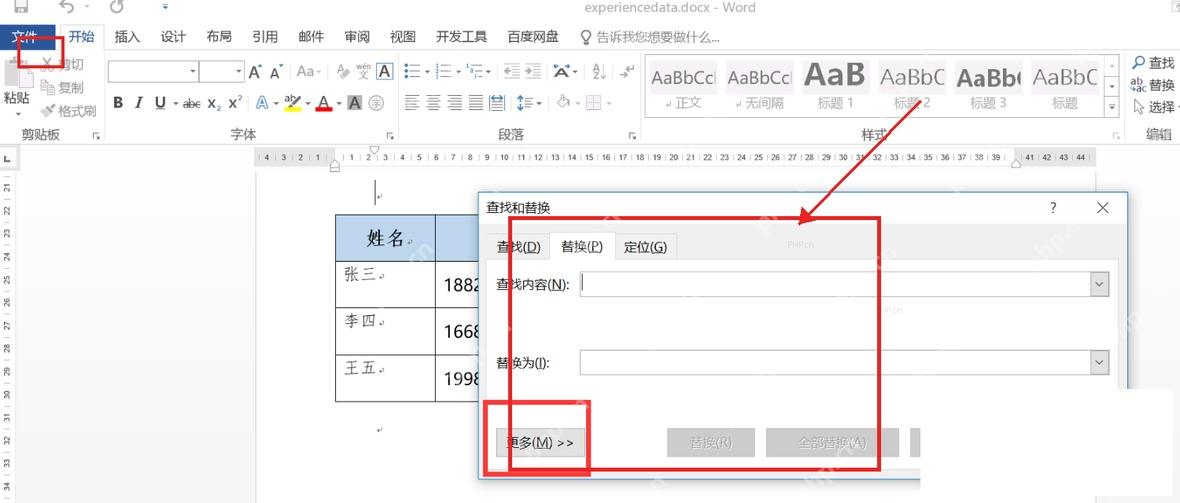The image size is (1180, 503).
Task: Click 格式刷 format painter
Action: pyautogui.click(x=68, y=111)
